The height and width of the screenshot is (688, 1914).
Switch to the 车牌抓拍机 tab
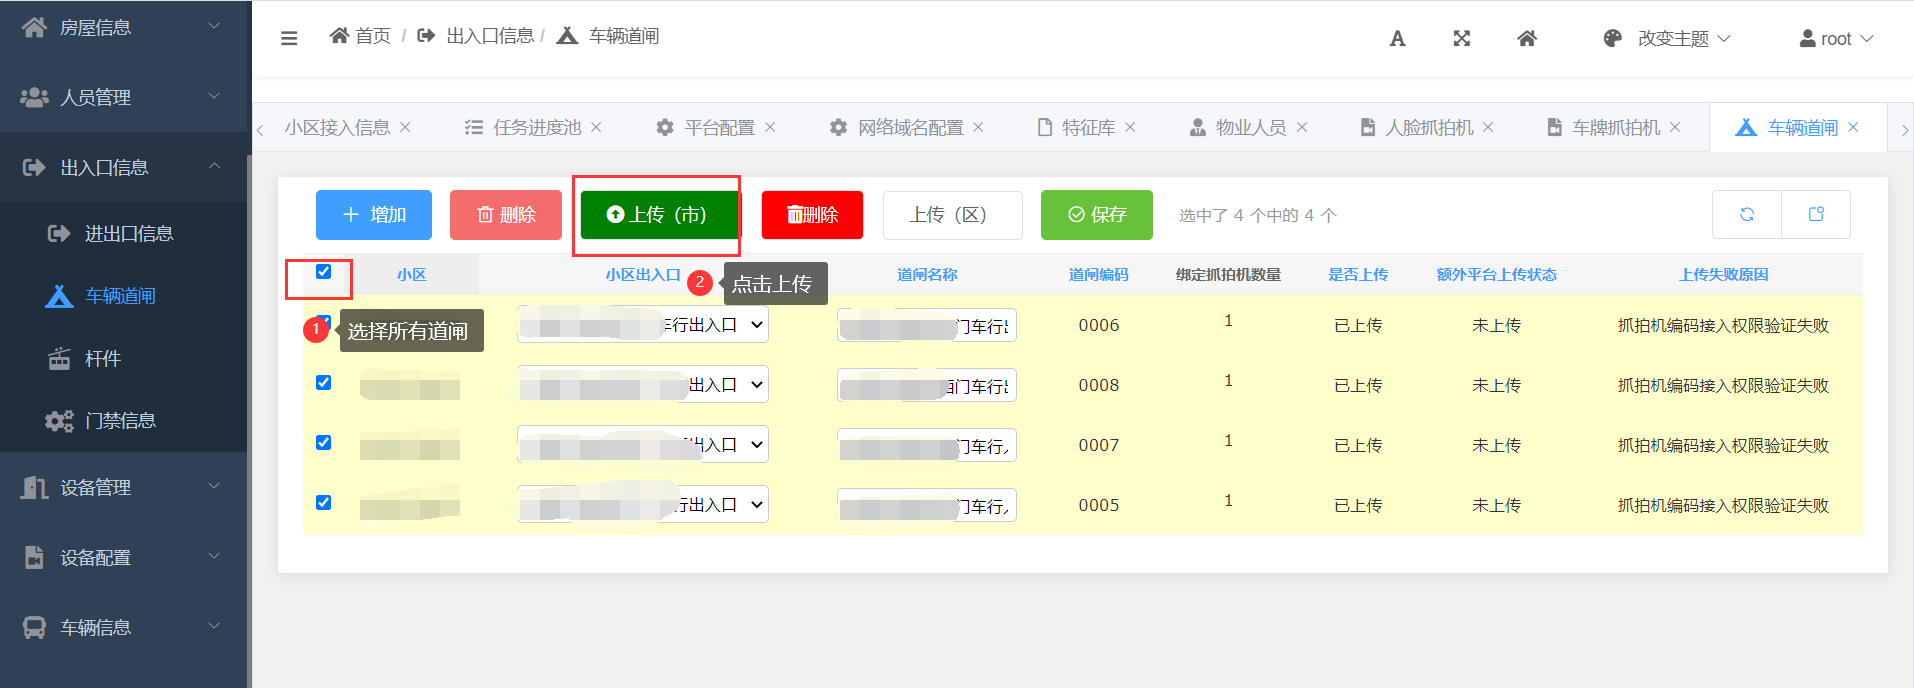pos(1604,127)
